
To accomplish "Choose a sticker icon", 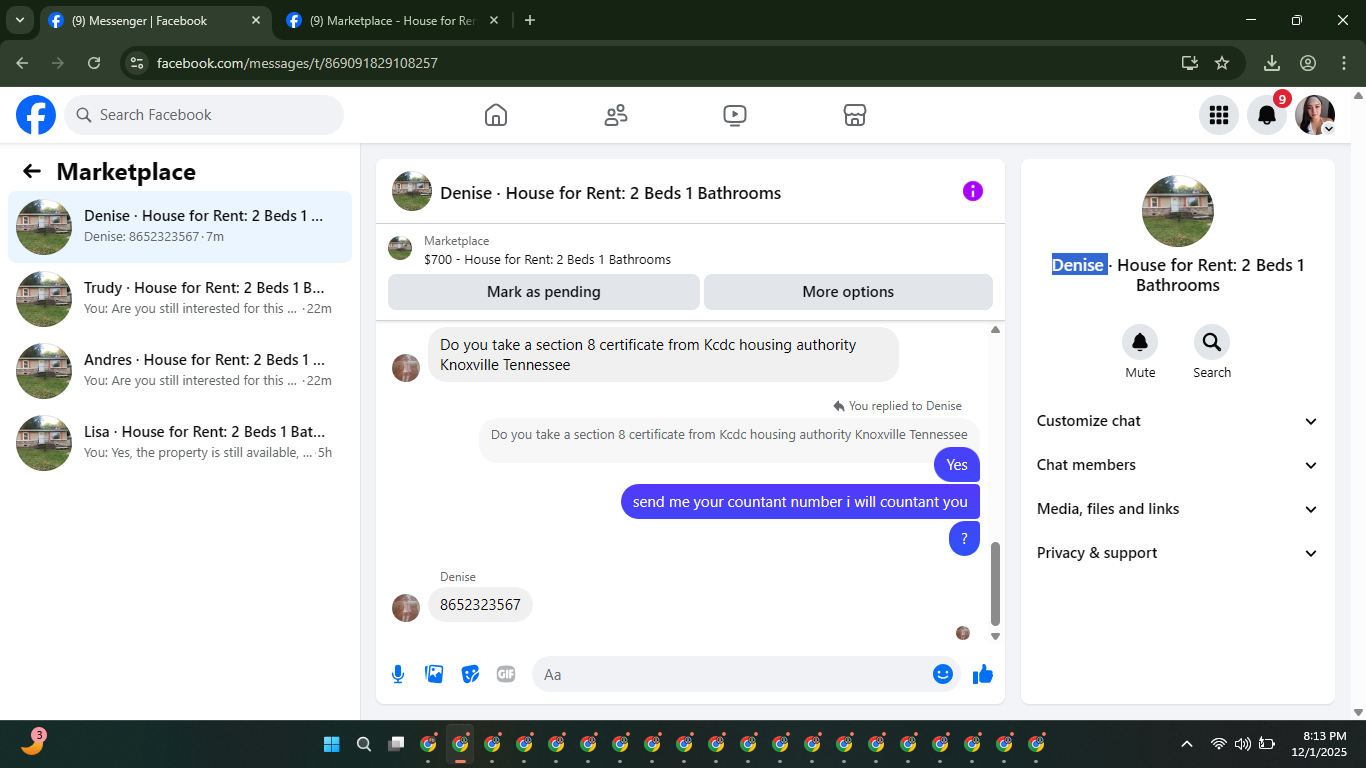I will (x=470, y=674).
